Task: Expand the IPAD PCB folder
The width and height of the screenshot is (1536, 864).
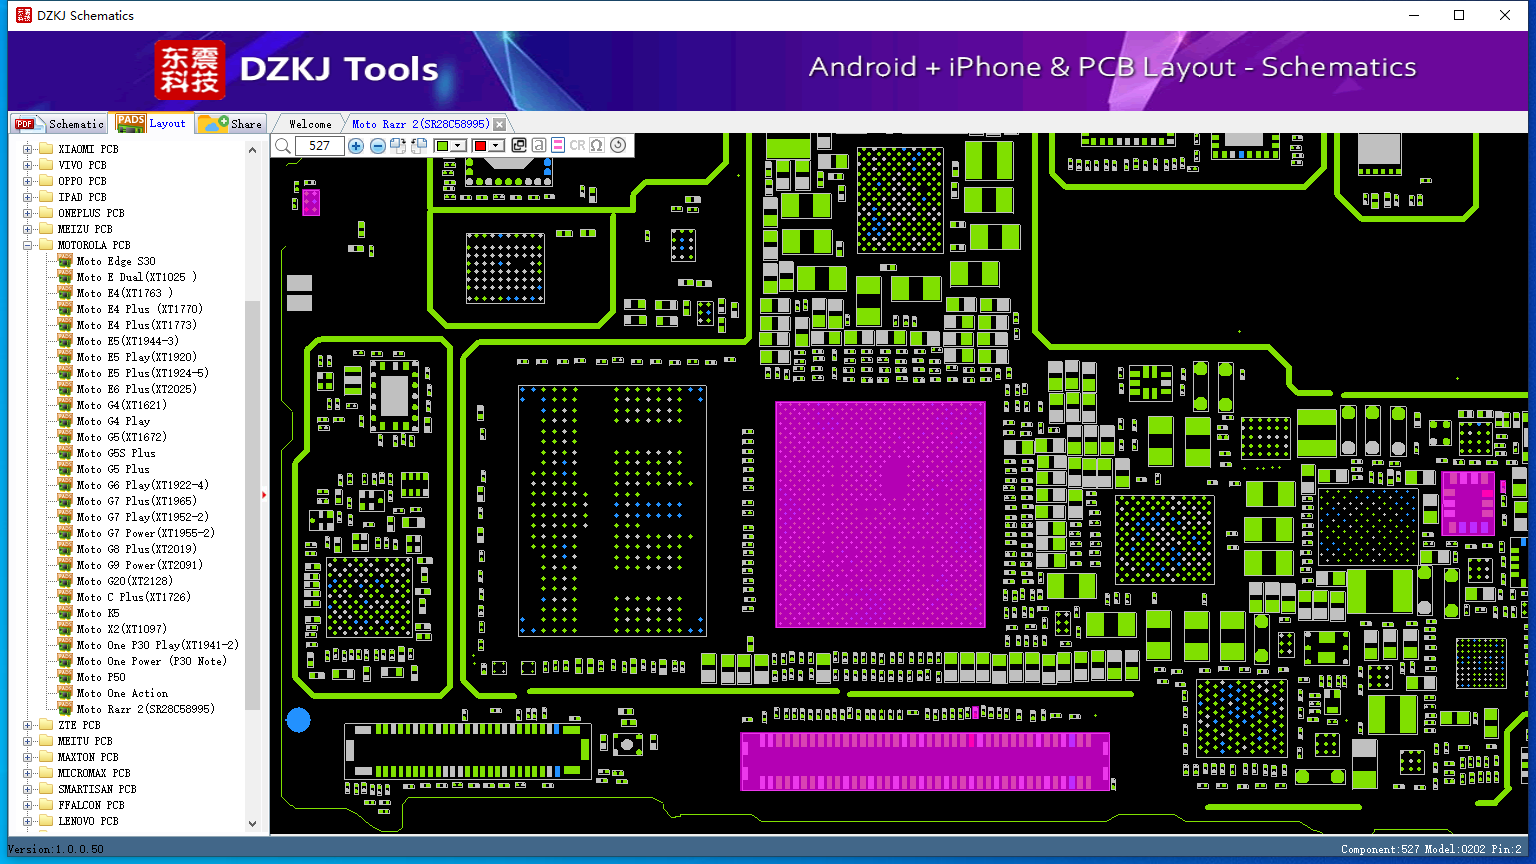Action: (28, 197)
